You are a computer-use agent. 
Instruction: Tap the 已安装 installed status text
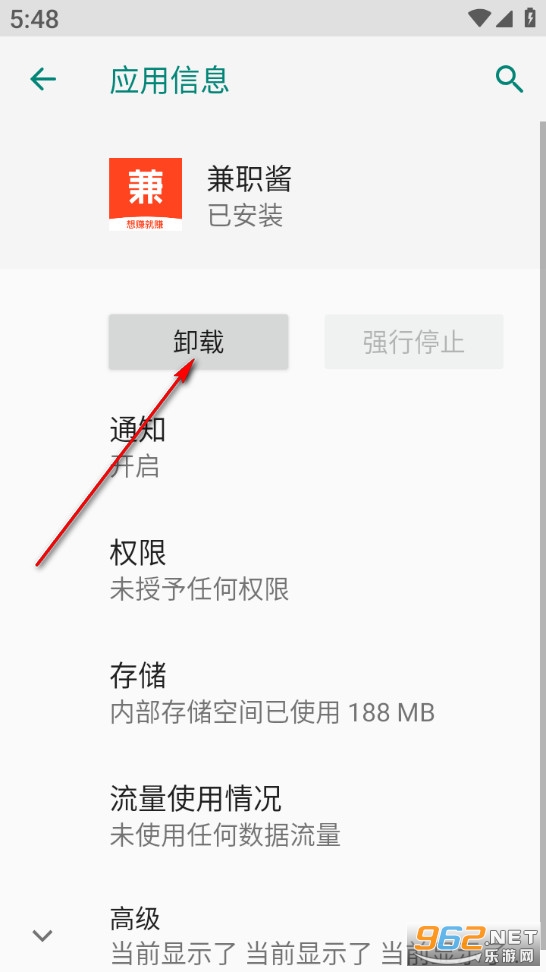pyautogui.click(x=245, y=215)
